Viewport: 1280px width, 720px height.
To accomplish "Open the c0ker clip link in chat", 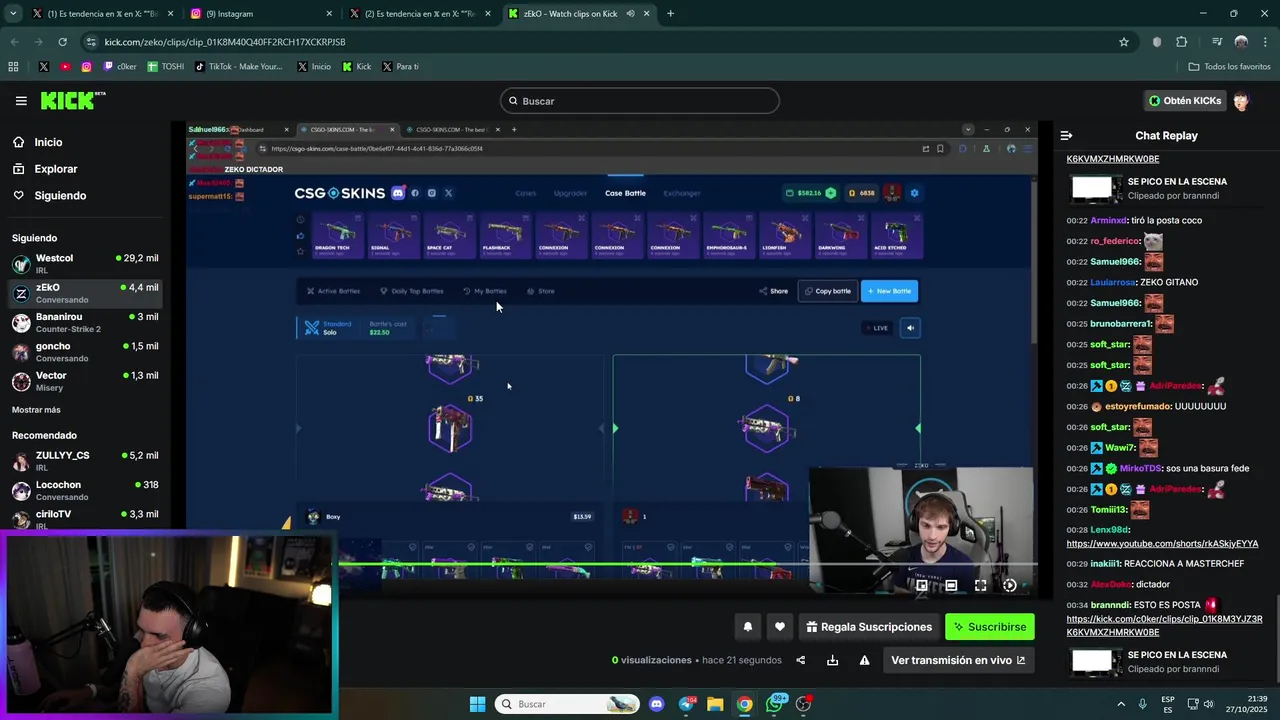I will [x=1164, y=626].
